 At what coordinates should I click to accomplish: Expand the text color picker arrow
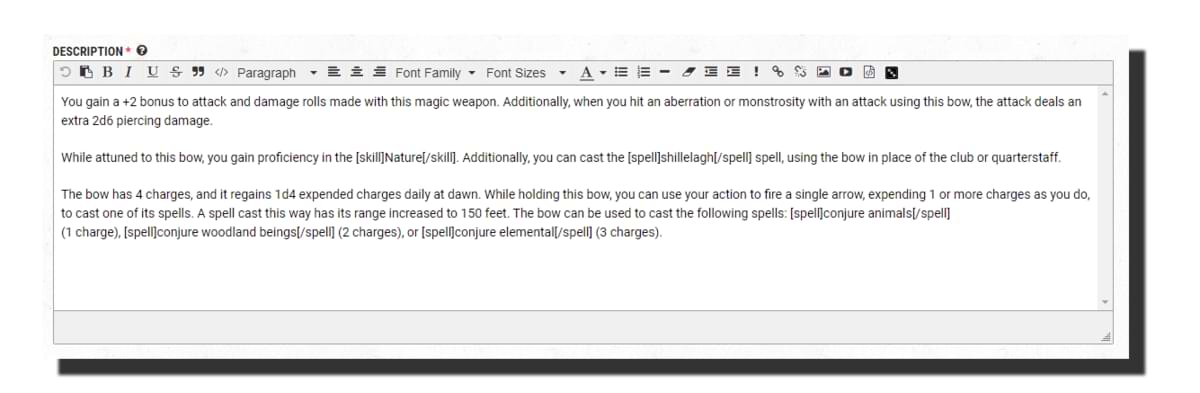603,72
